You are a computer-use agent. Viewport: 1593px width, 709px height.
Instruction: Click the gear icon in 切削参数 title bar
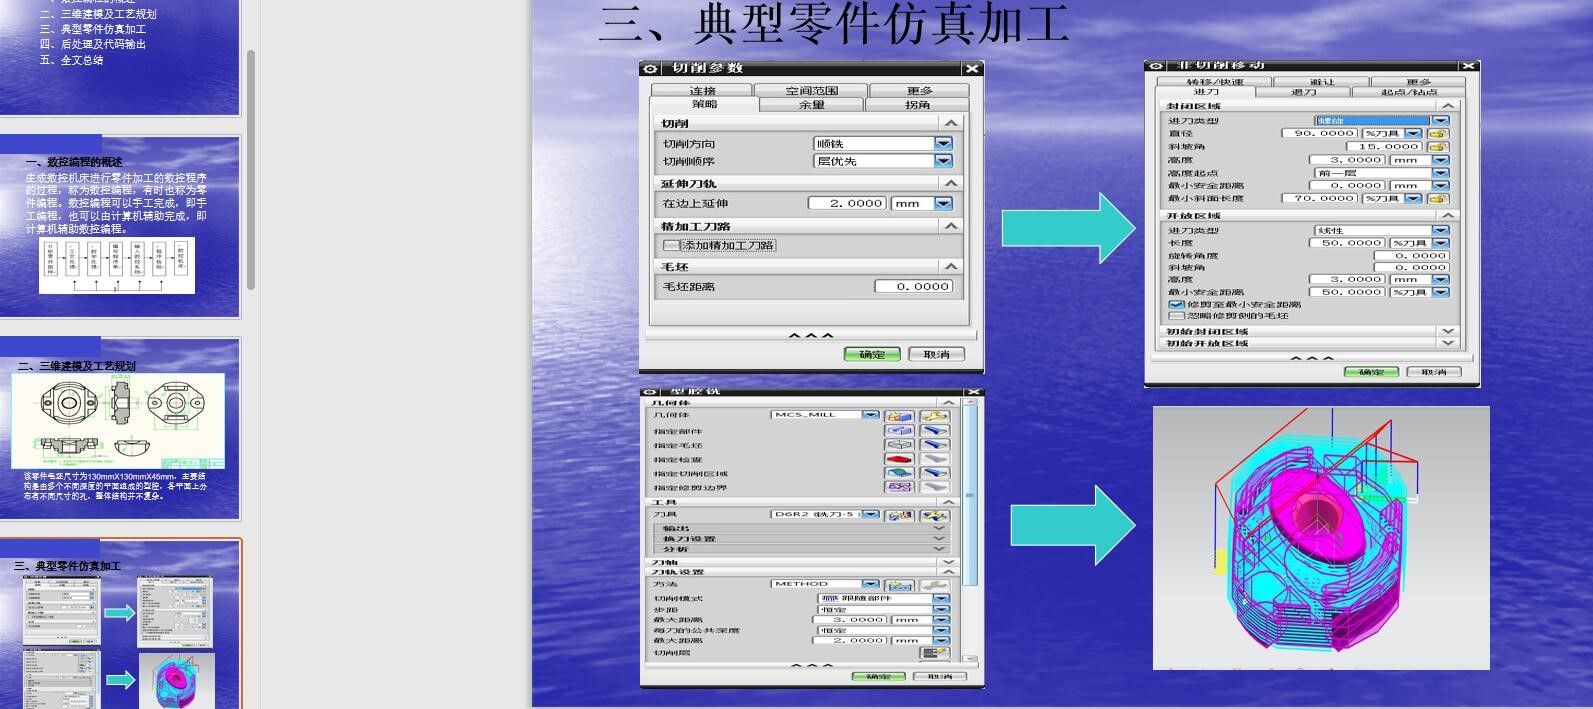point(651,68)
